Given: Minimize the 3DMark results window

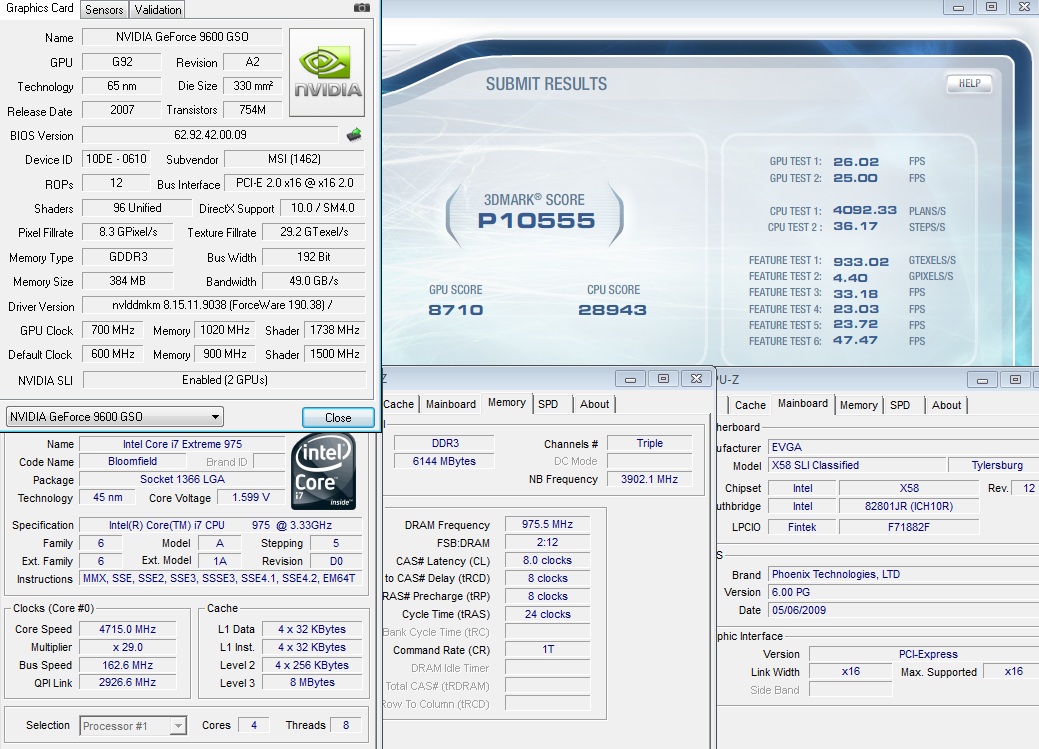Looking at the screenshot, I should (x=958, y=7).
